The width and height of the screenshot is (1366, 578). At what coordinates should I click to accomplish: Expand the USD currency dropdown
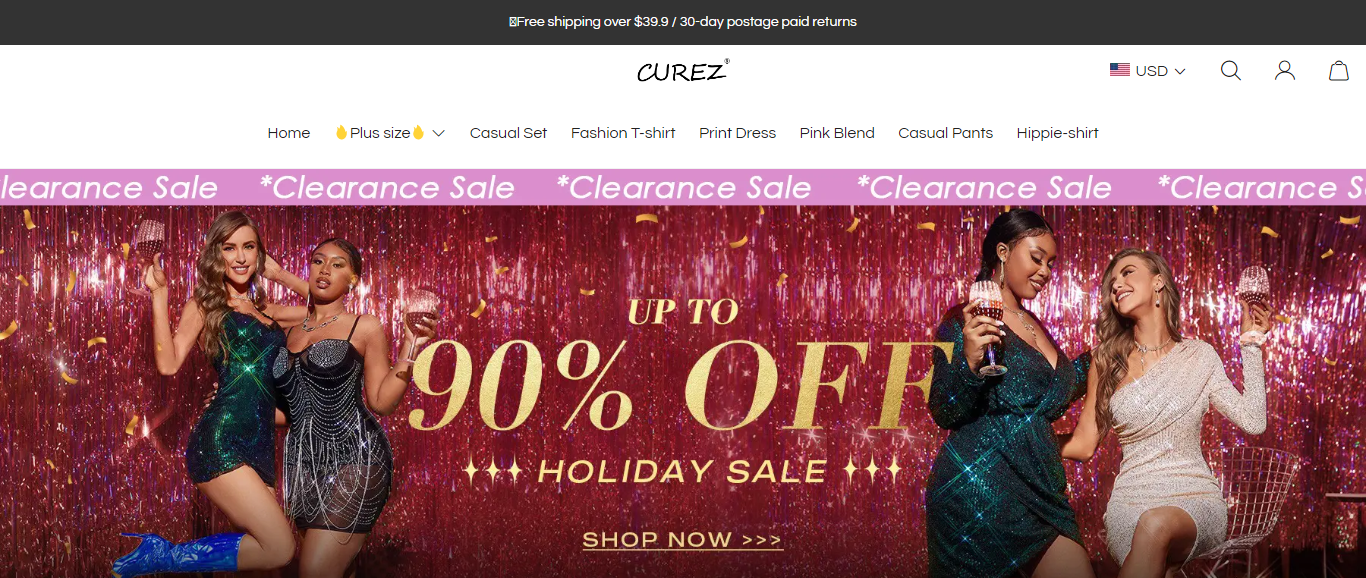[1148, 71]
